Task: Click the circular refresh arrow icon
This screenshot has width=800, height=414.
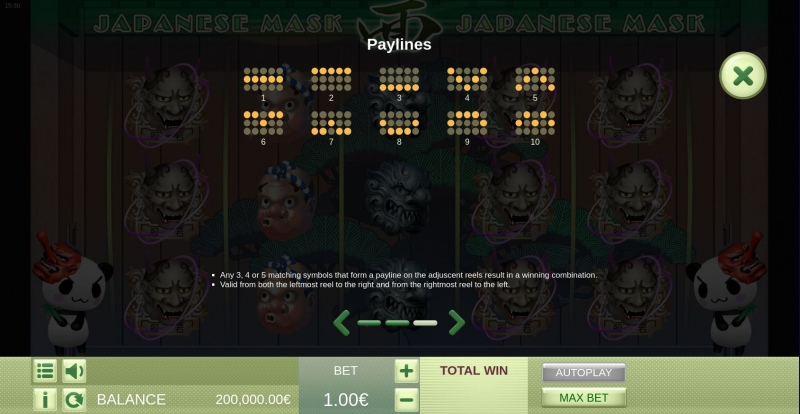Action: tap(74, 400)
